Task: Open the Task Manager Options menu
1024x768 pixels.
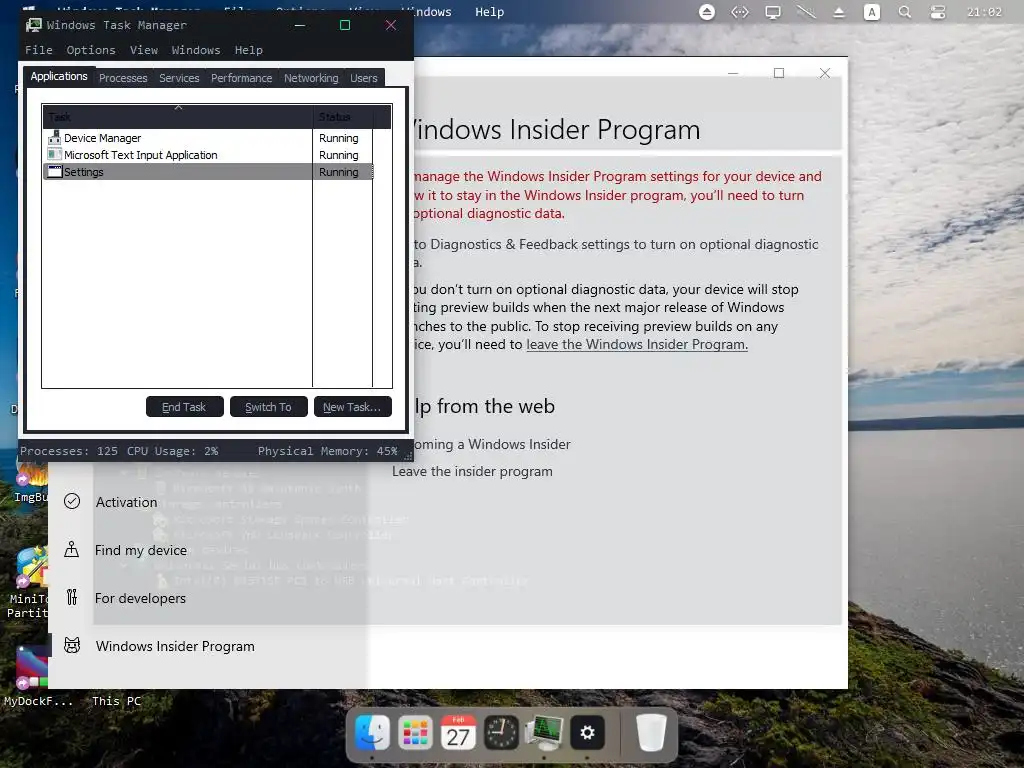Action: 91,50
